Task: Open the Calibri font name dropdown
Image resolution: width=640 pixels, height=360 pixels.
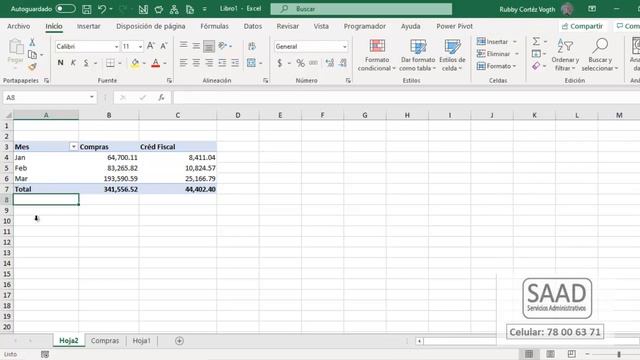Action: [116, 47]
